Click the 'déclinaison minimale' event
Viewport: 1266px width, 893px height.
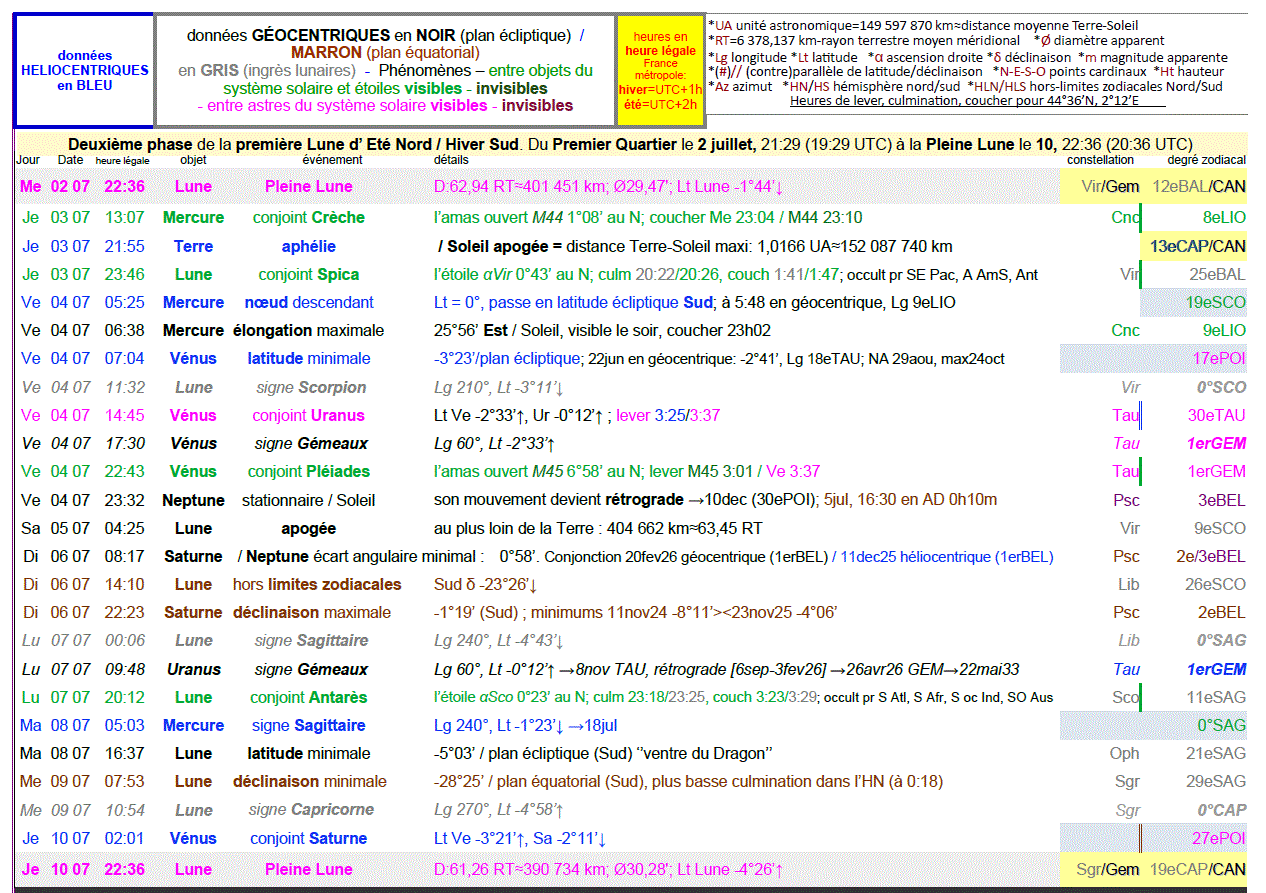click(x=310, y=781)
